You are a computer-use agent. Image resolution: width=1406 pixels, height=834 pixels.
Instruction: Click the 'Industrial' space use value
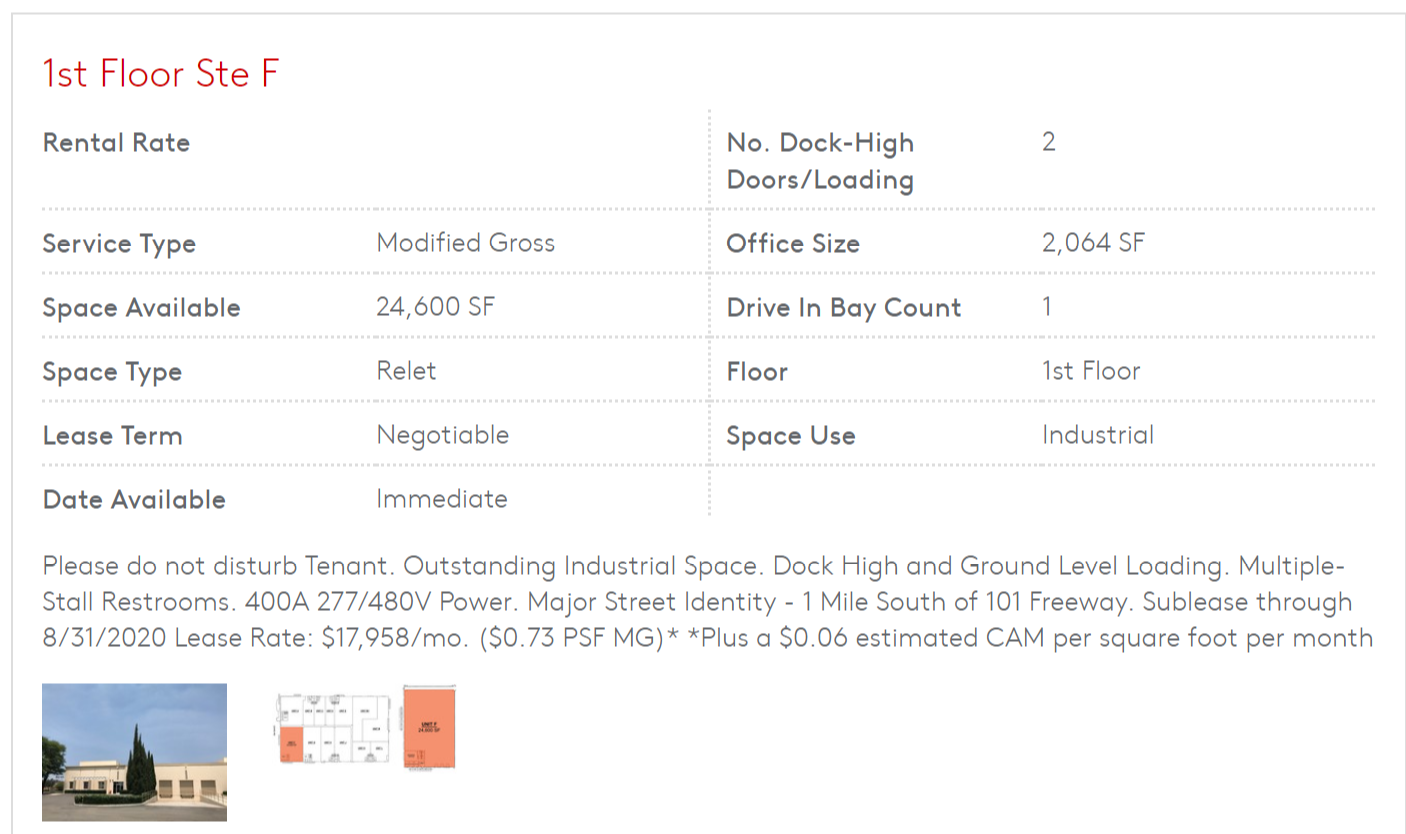click(1097, 435)
